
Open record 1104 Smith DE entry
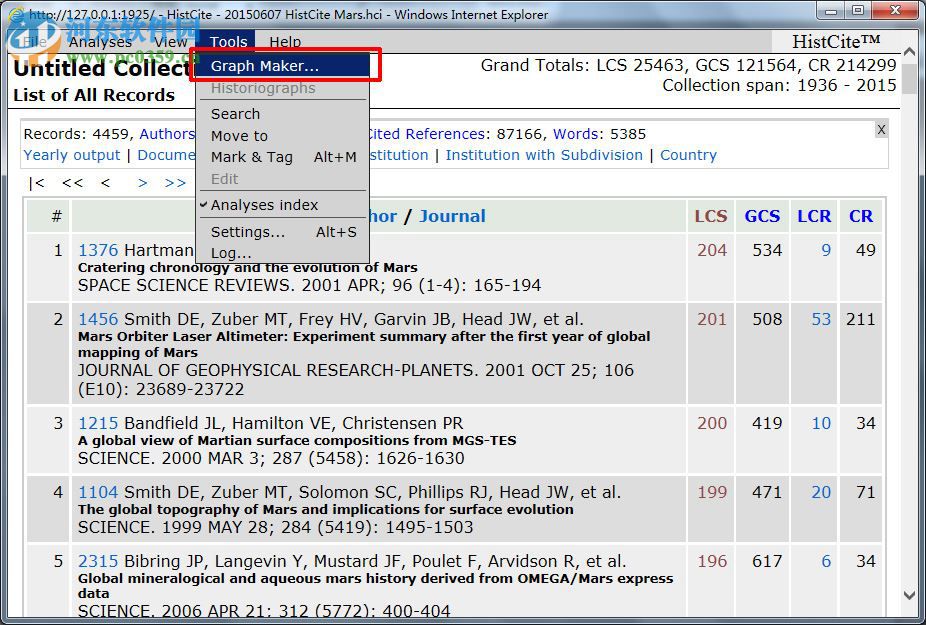pos(98,492)
